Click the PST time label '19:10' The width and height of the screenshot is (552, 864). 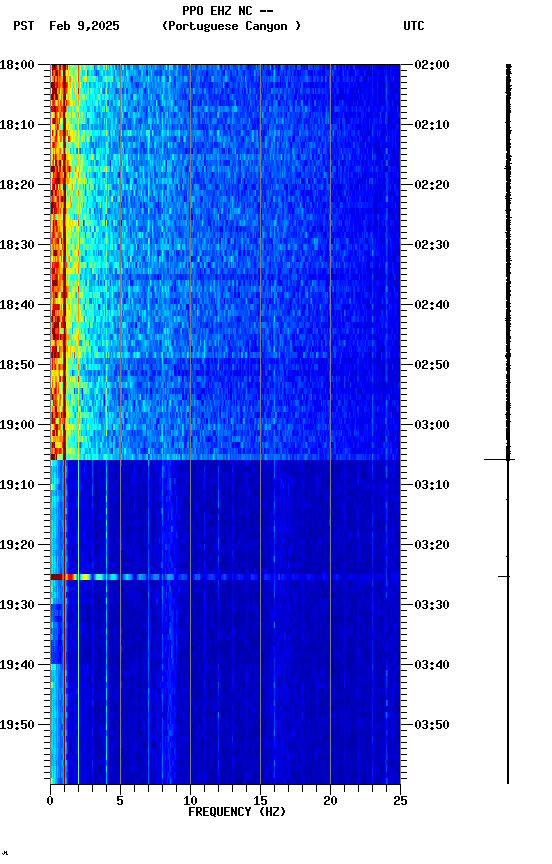point(17,485)
